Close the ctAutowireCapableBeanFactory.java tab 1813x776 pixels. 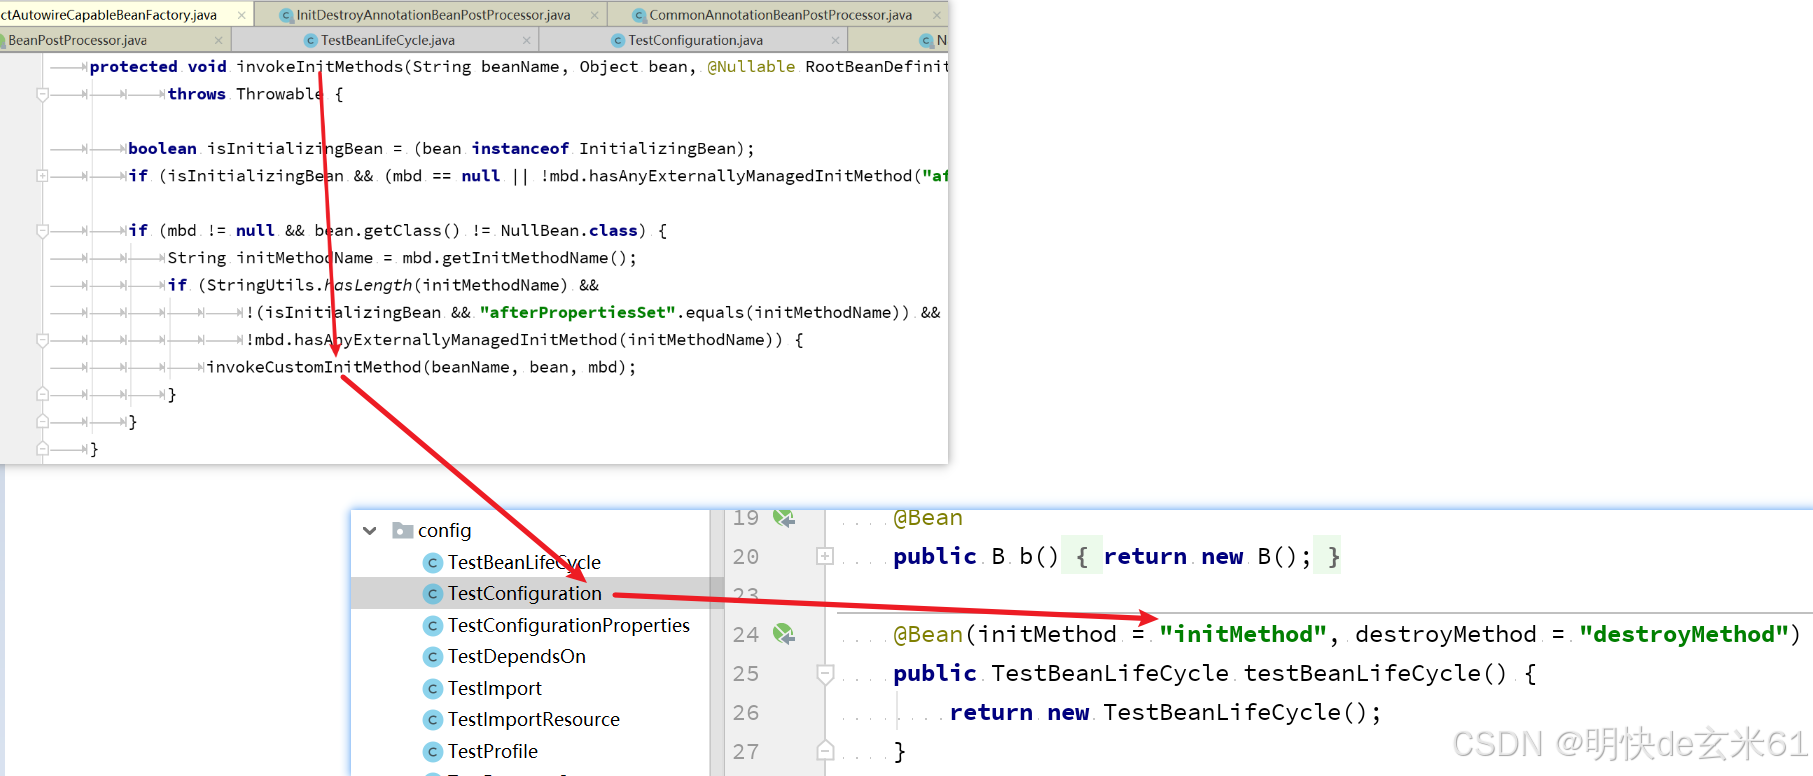(x=241, y=15)
